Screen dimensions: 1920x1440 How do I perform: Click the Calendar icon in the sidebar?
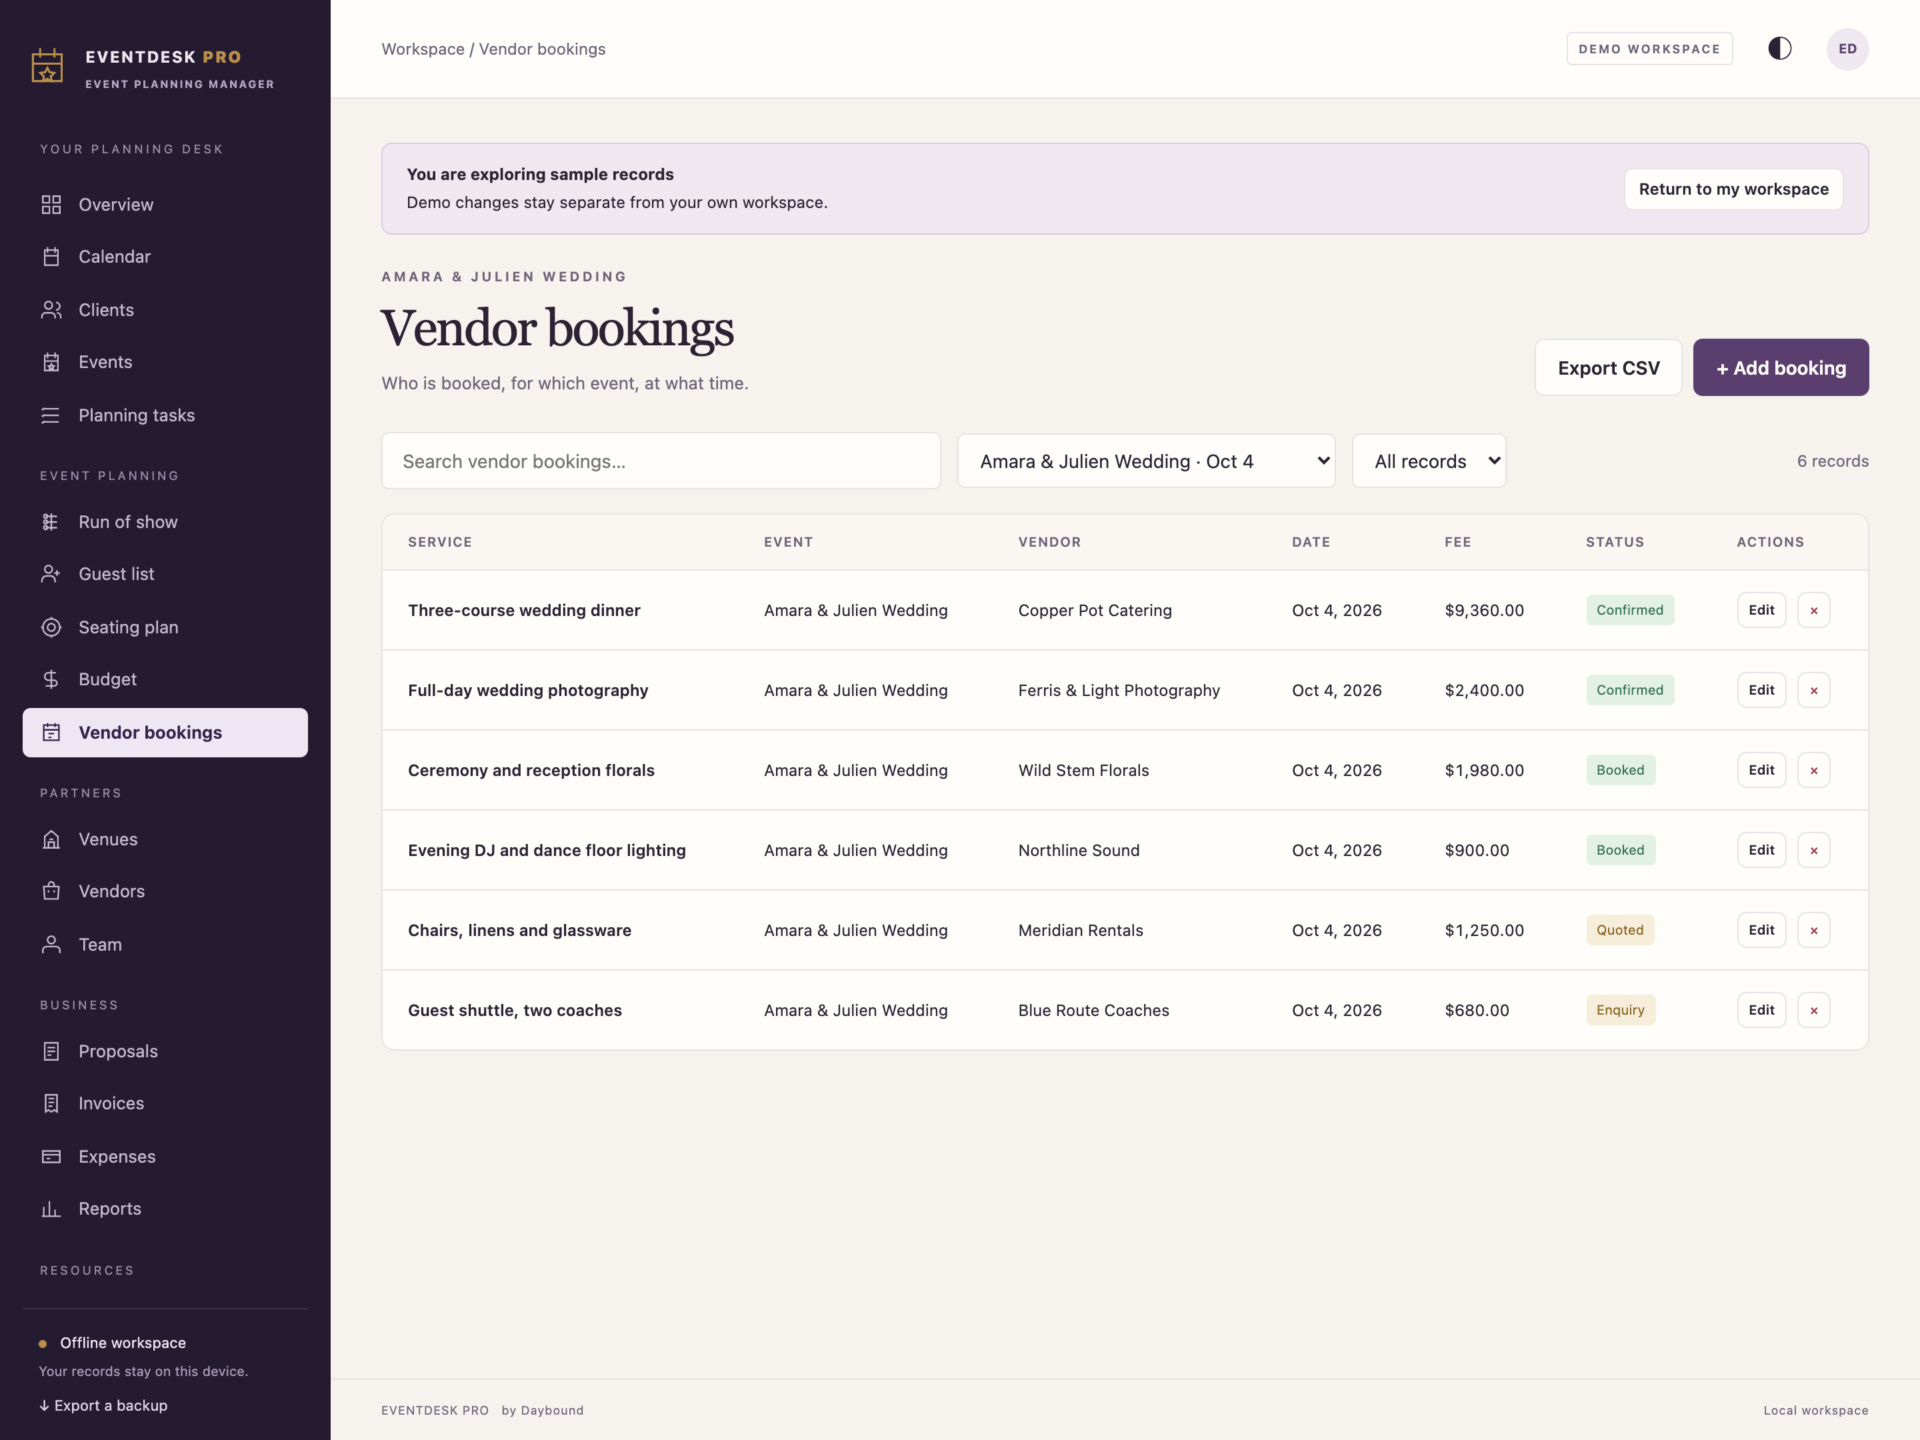point(51,257)
